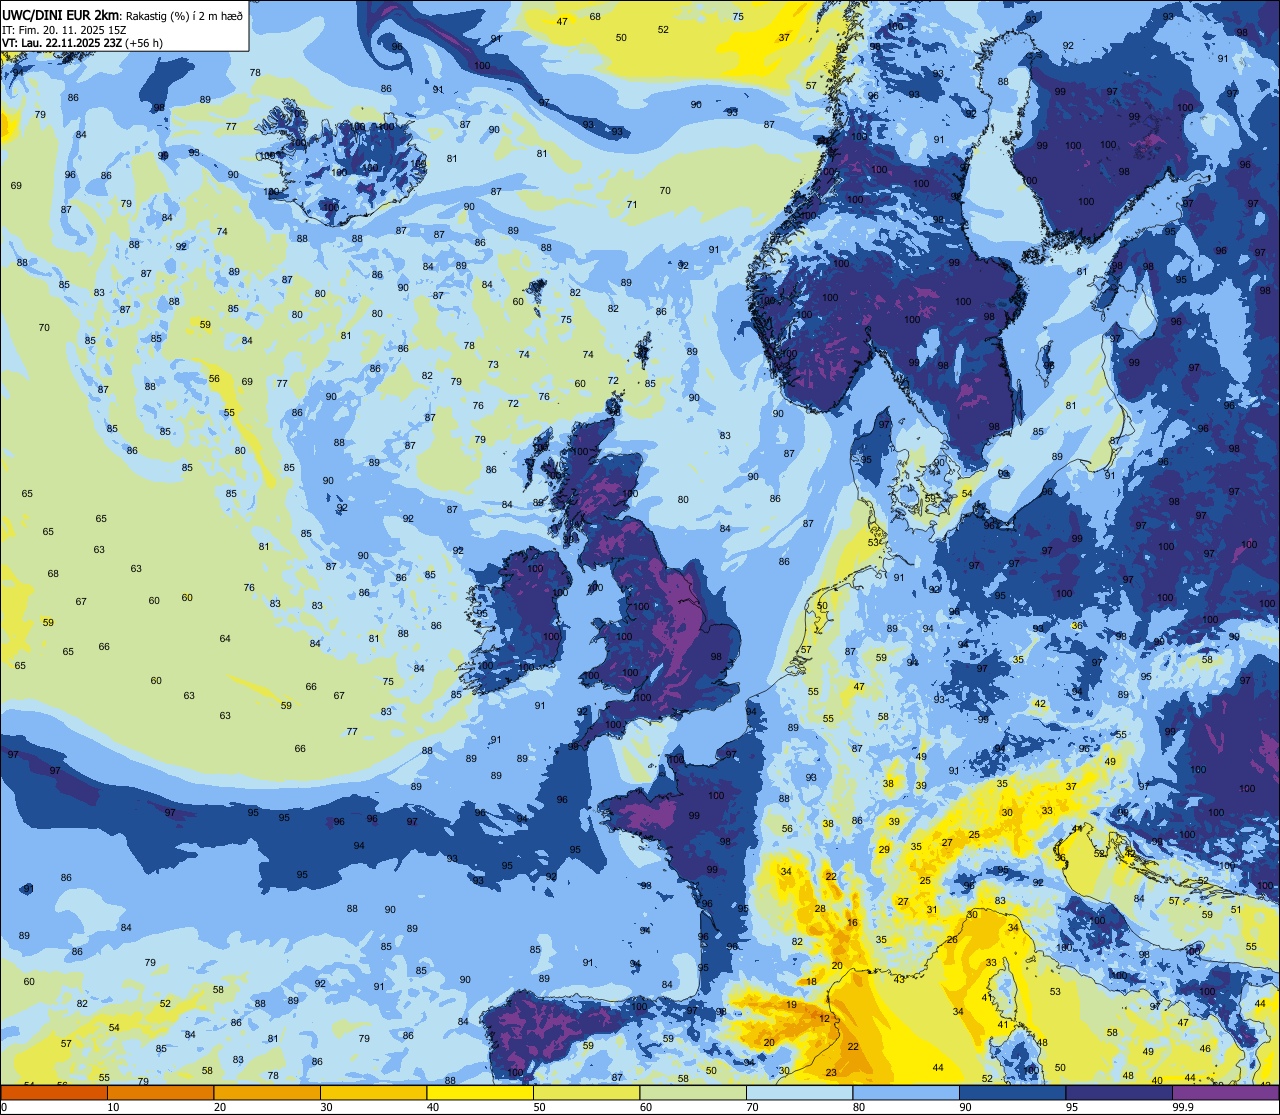The width and height of the screenshot is (1280, 1115).
Task: Click the light blue swatch between 70 and 80
Action: click(x=799, y=1092)
